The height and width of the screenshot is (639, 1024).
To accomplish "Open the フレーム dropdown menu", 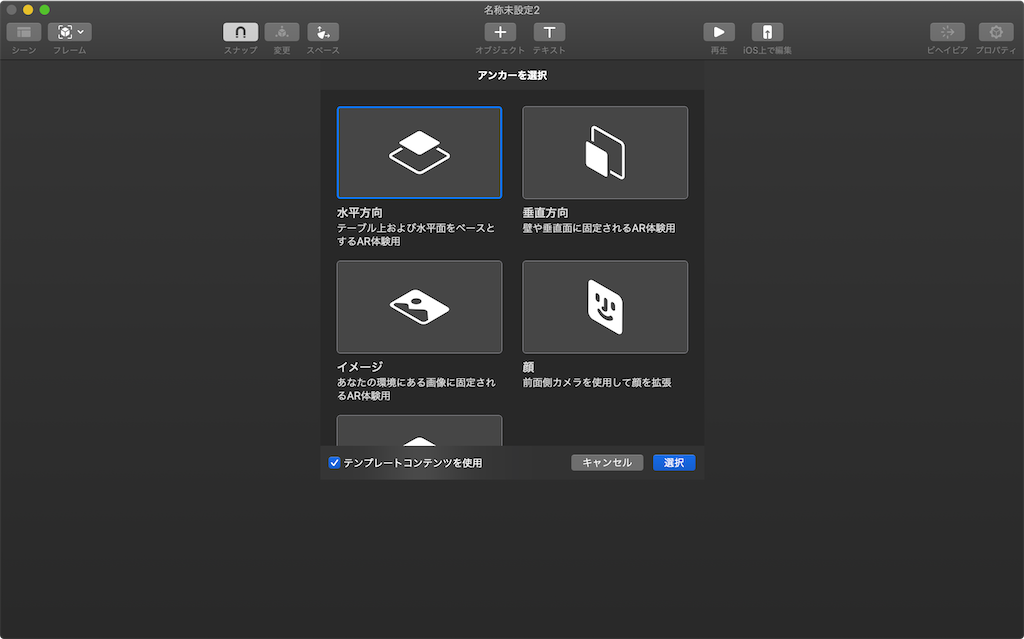I will click(68, 31).
